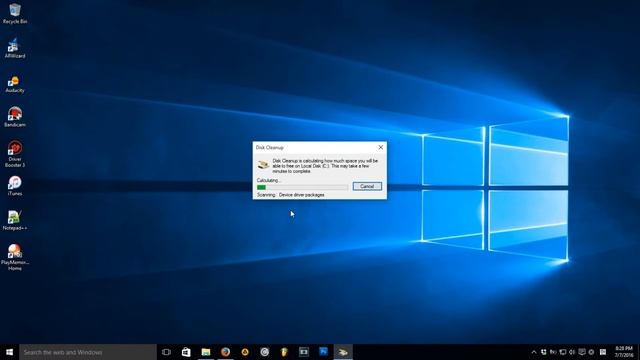Screen dimensions: 640x360
Task: Open the Recycle Bin desktop icon
Action: [x=15, y=13]
